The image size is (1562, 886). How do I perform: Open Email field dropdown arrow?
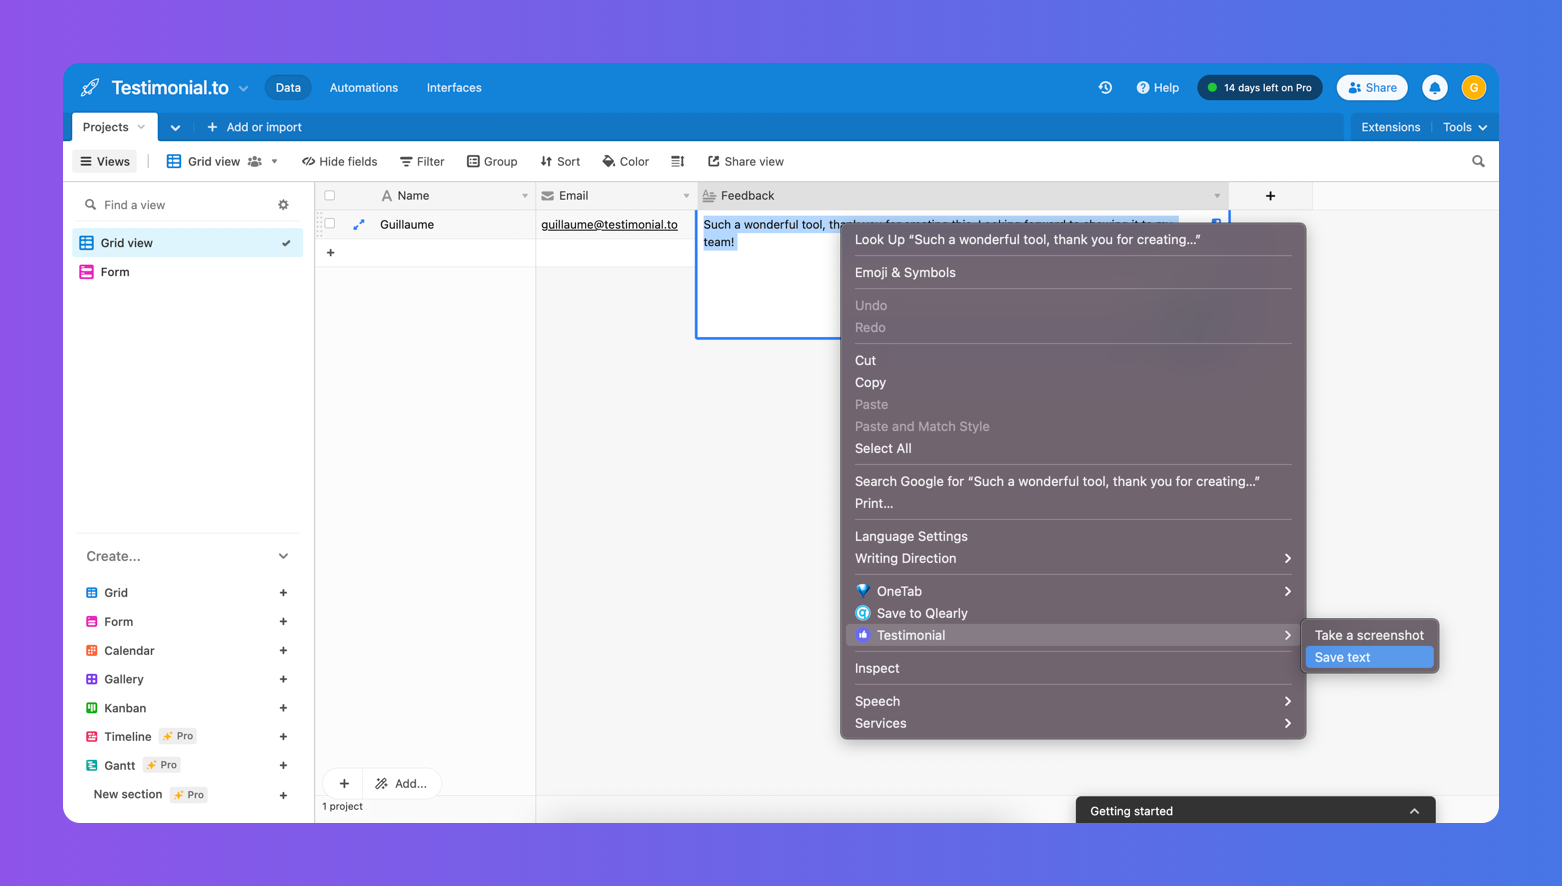pyautogui.click(x=686, y=196)
